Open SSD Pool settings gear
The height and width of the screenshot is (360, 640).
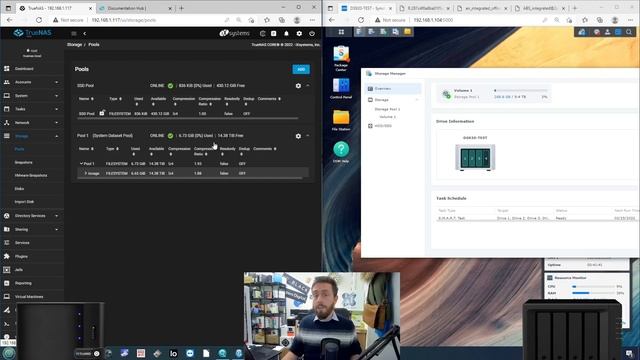(x=298, y=86)
